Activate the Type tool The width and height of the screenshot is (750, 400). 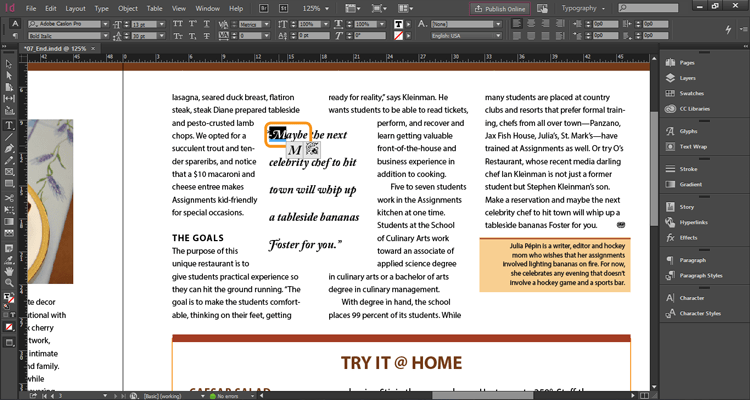coord(9,125)
